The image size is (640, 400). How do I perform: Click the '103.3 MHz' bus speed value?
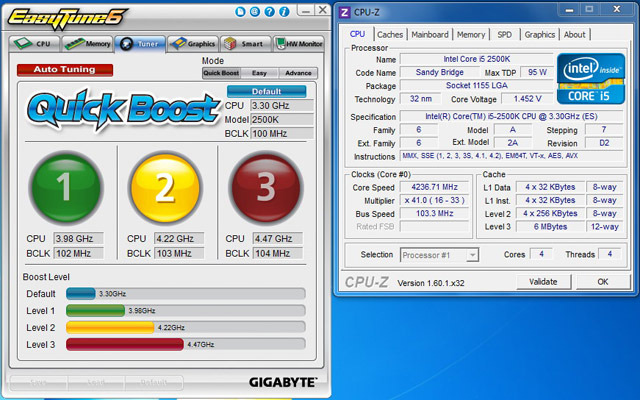(434, 213)
